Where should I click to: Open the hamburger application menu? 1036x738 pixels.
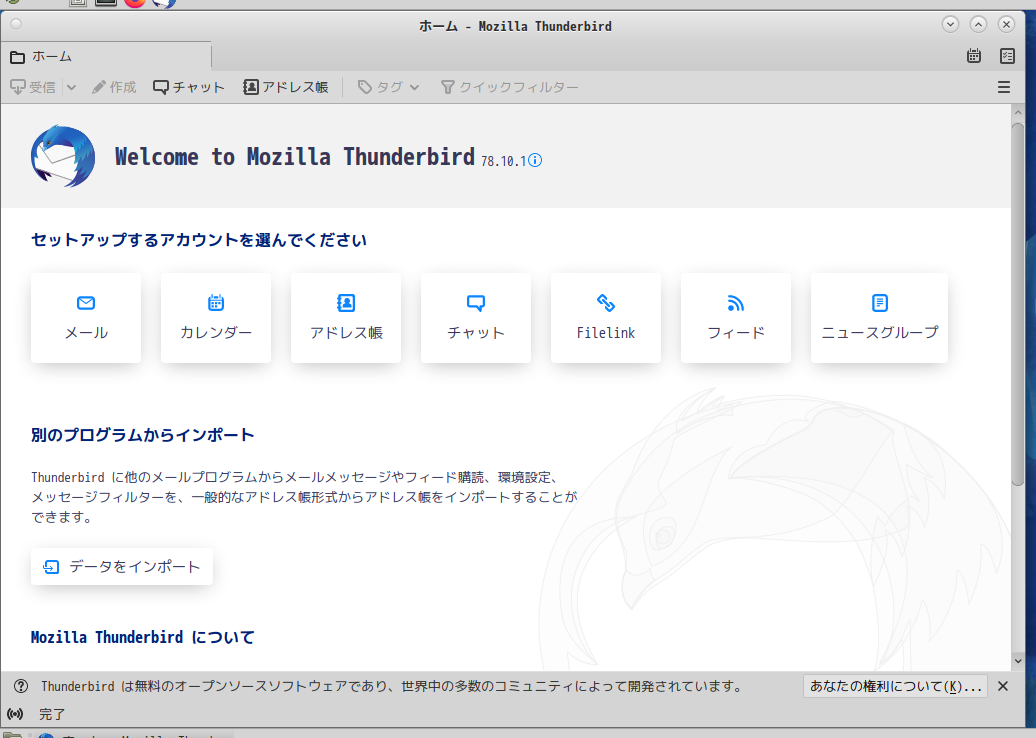(x=1004, y=87)
